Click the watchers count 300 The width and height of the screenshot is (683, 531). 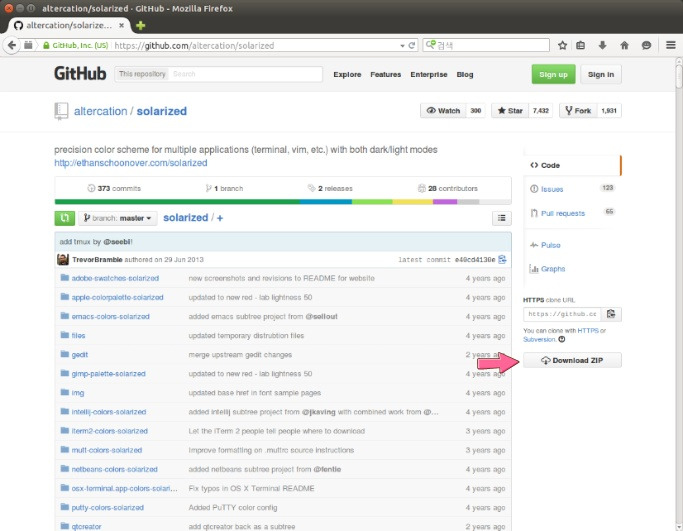coord(476,111)
